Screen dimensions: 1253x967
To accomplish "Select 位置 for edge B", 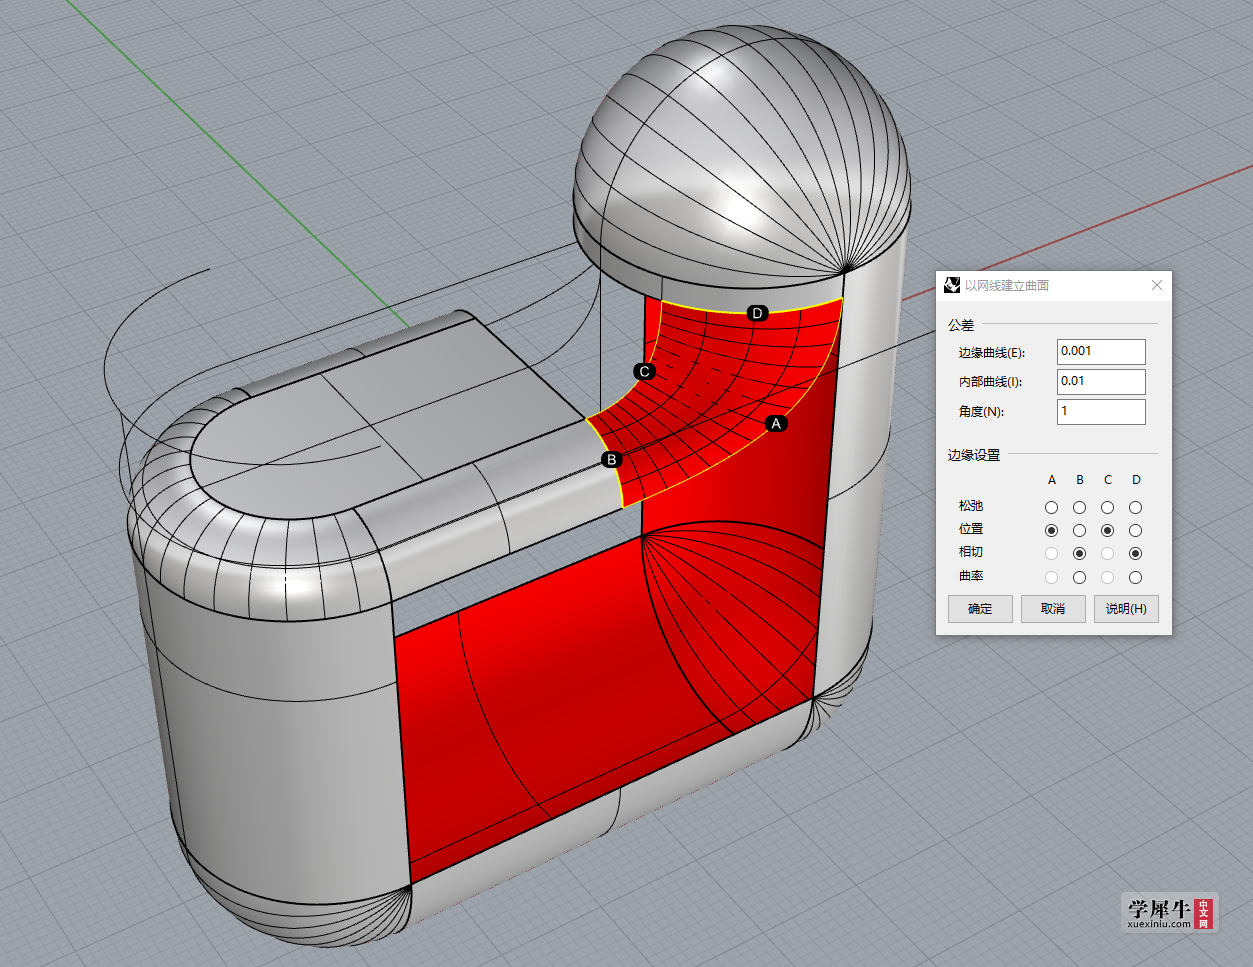I will click(1079, 530).
